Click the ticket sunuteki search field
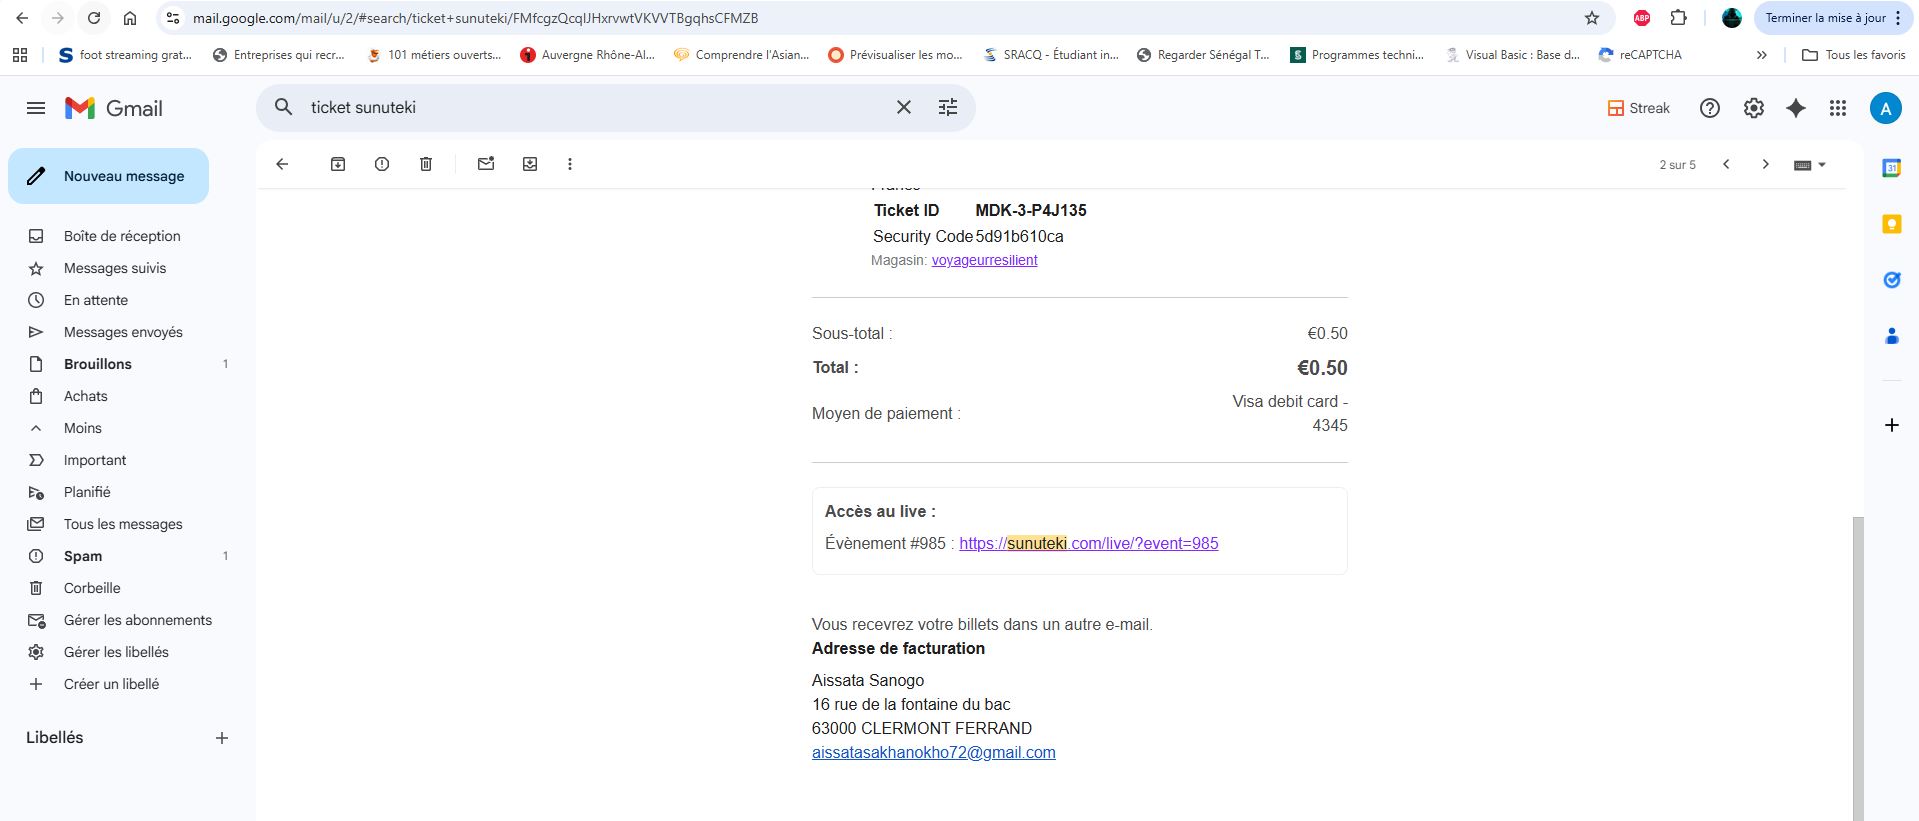 (590, 107)
